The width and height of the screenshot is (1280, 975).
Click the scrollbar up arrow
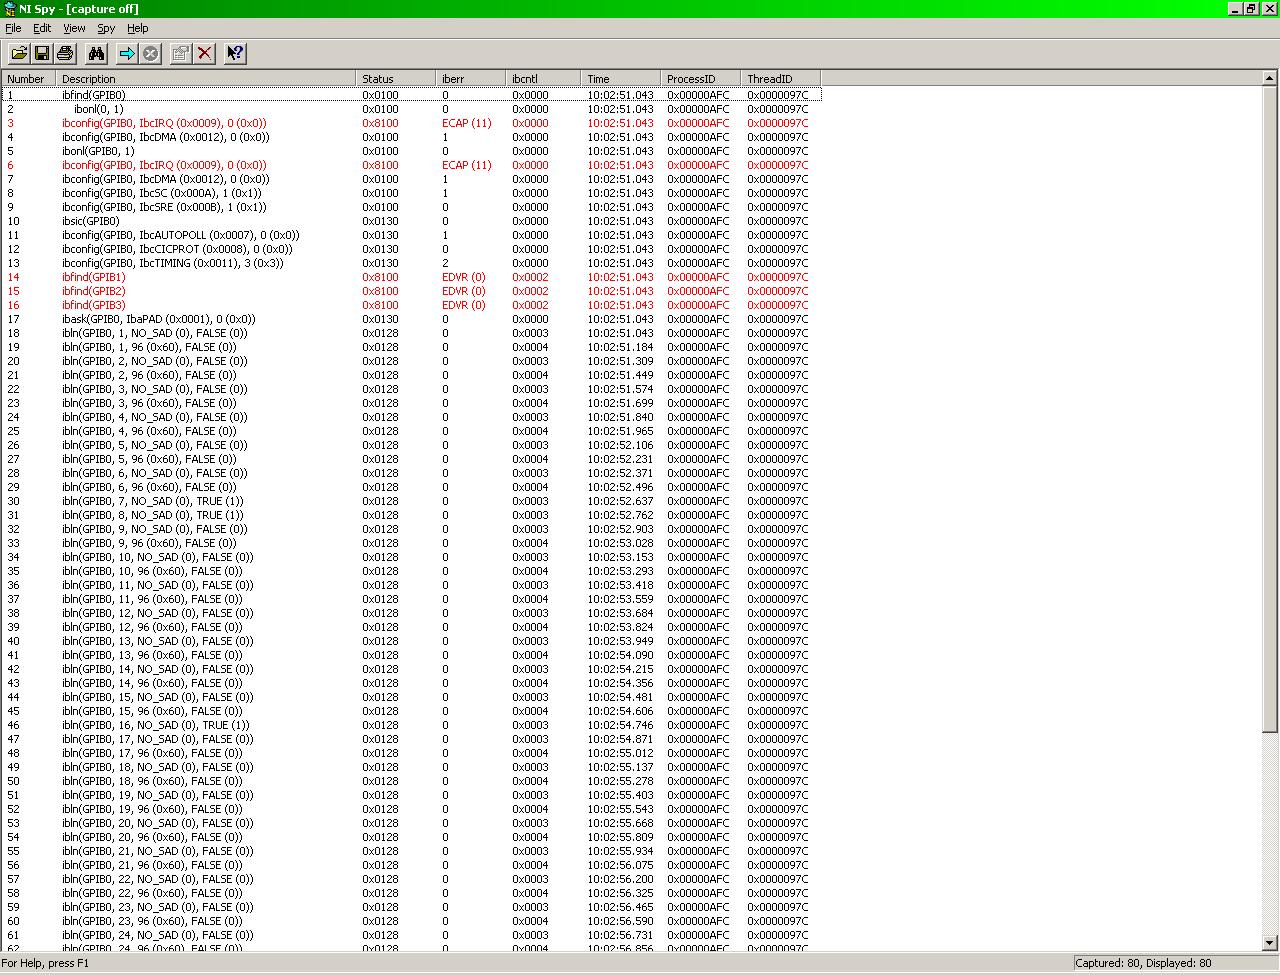click(1270, 78)
